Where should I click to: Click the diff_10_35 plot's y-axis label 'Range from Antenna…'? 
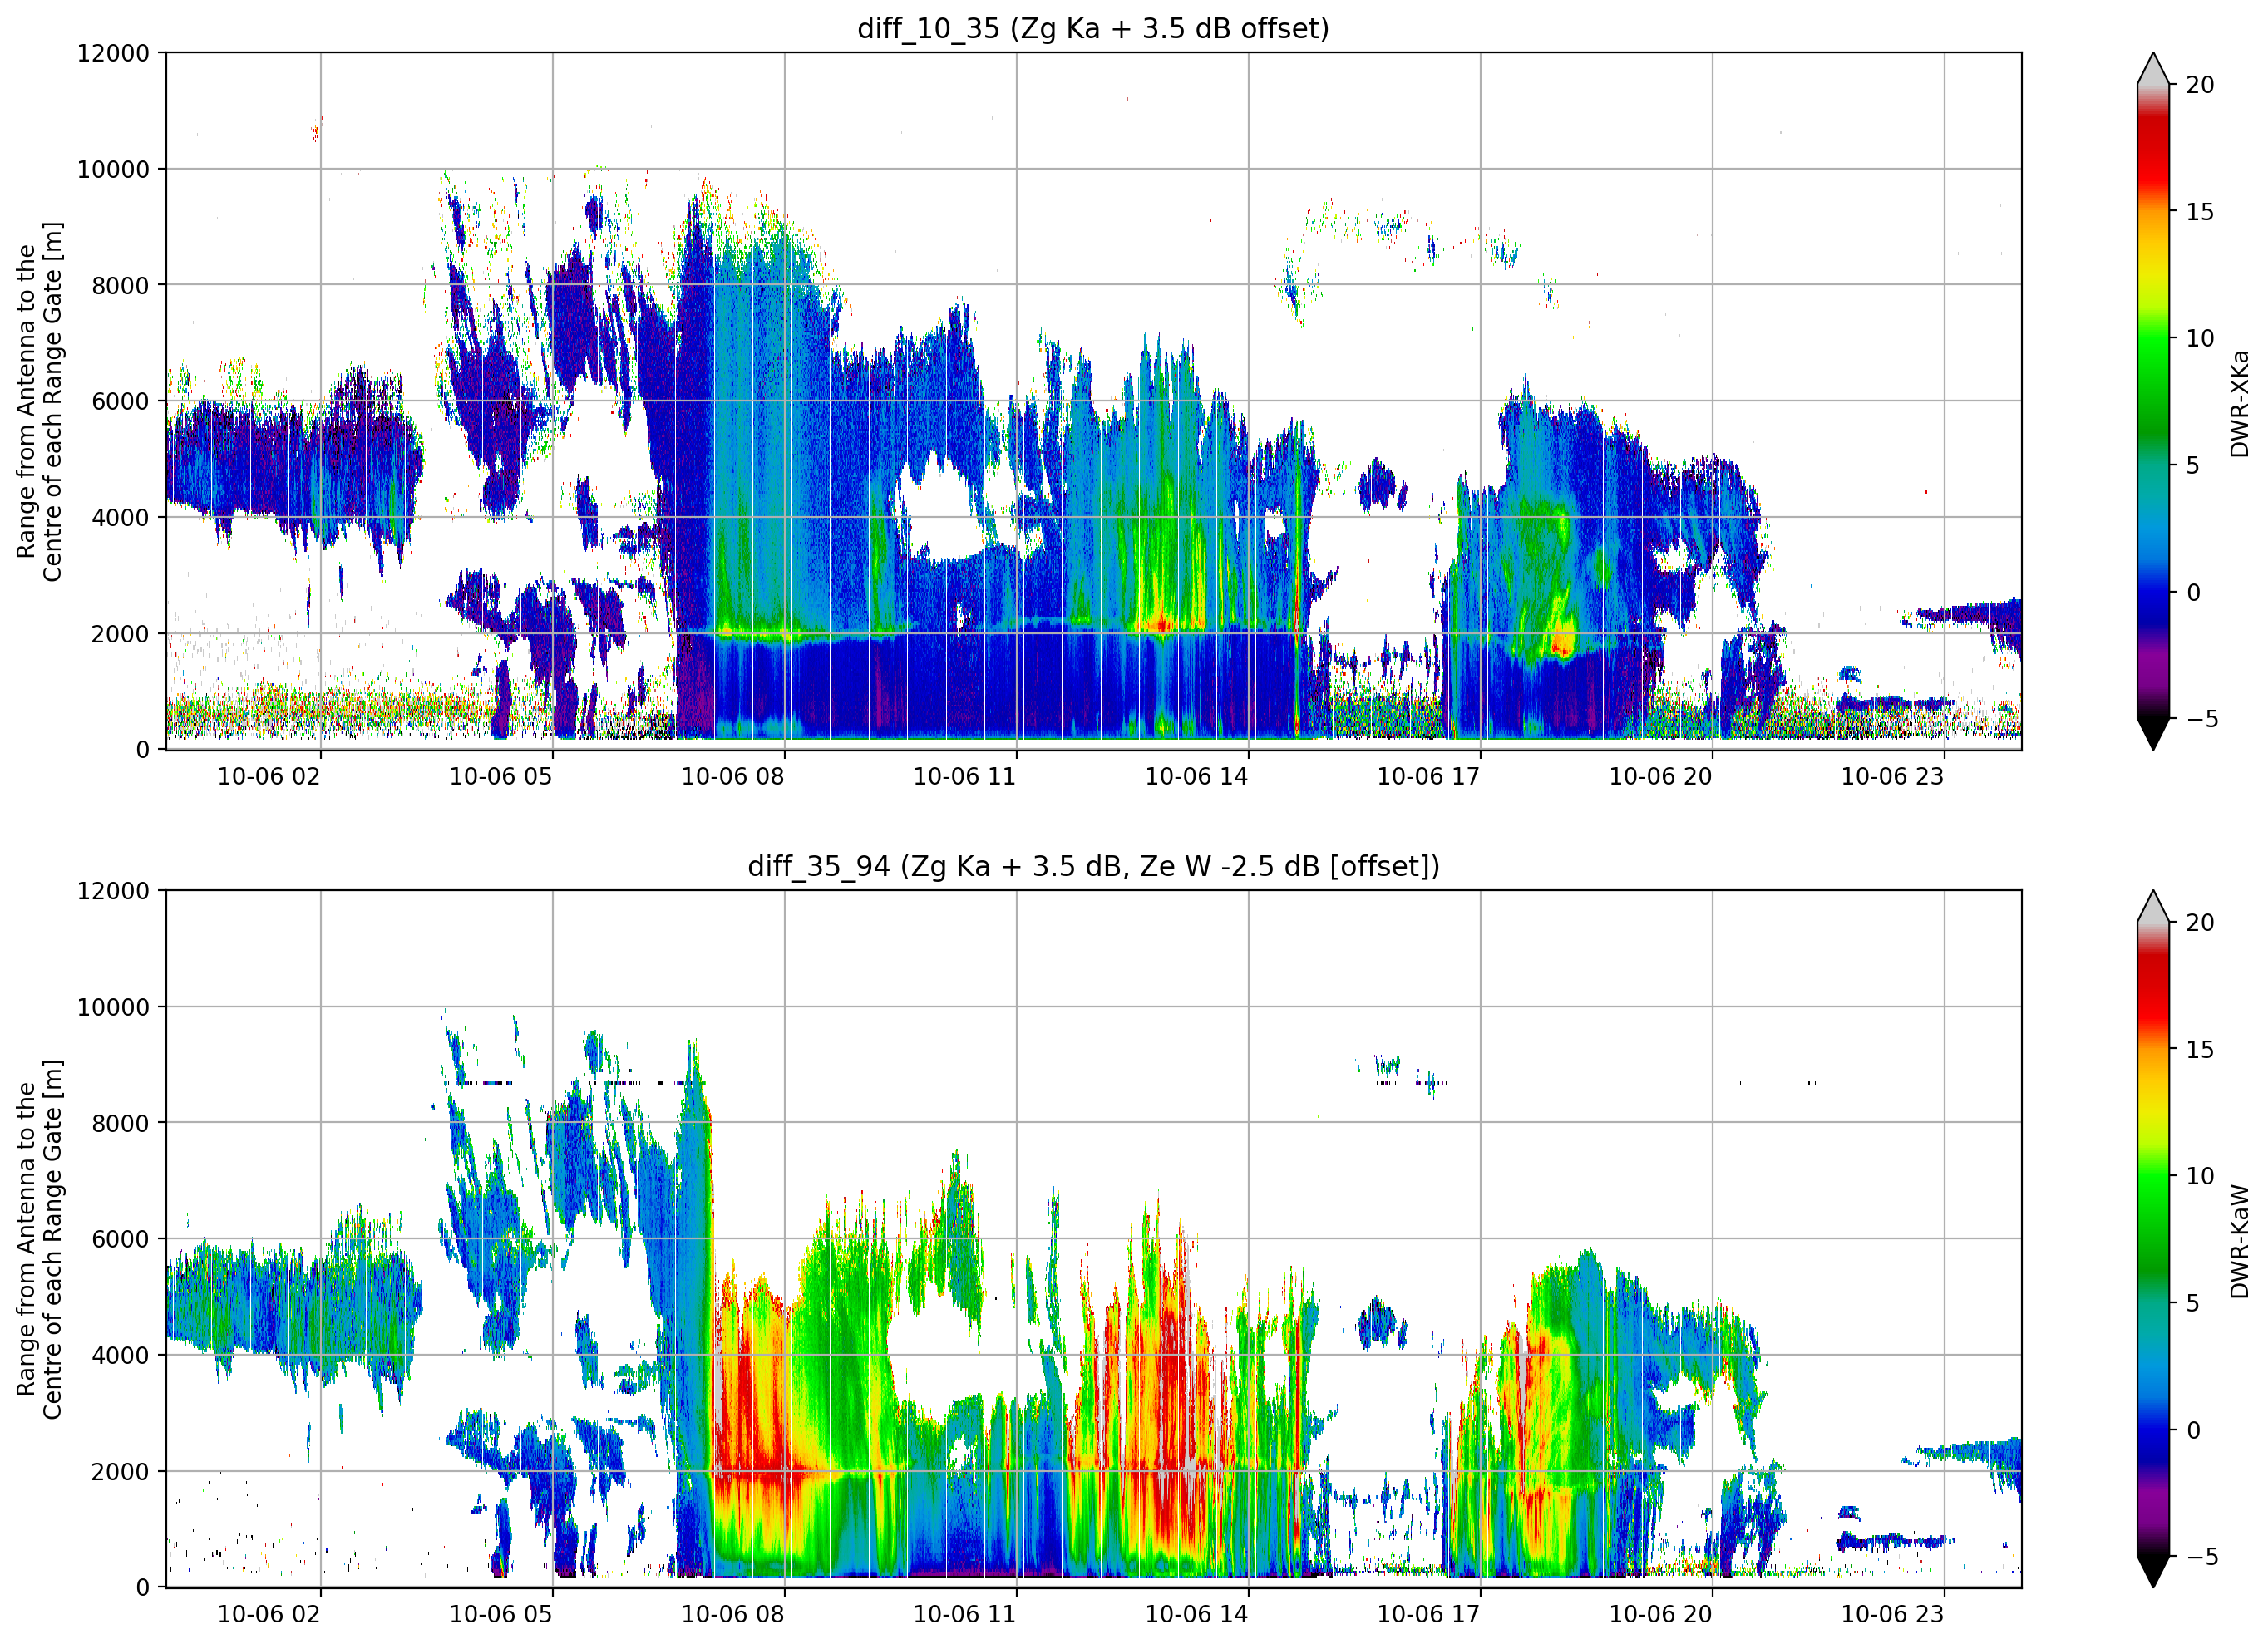(x=39, y=401)
